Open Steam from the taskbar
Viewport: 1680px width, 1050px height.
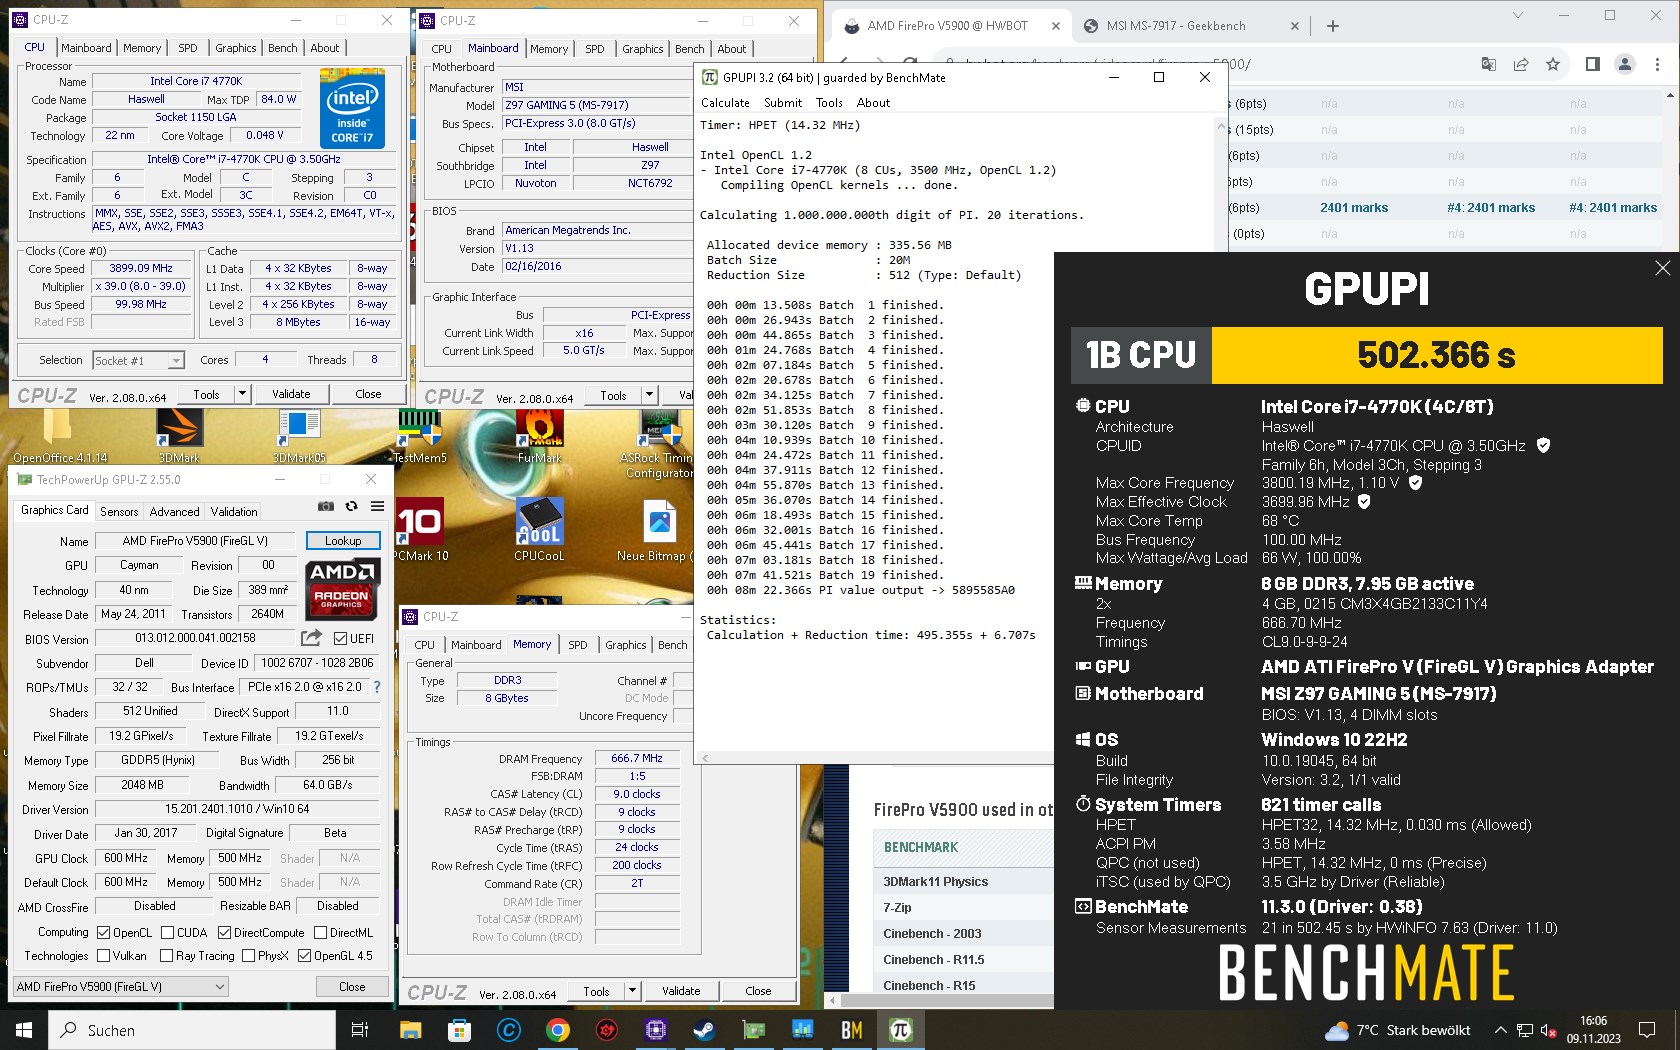coord(704,1030)
